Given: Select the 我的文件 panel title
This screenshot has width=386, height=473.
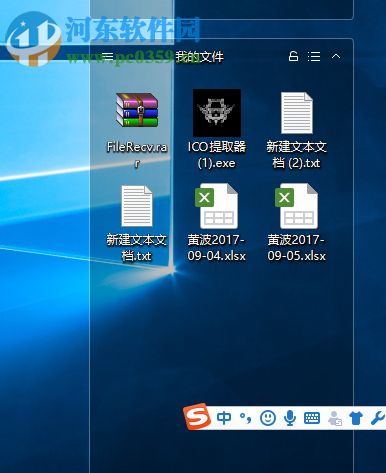Looking at the screenshot, I should (199, 57).
